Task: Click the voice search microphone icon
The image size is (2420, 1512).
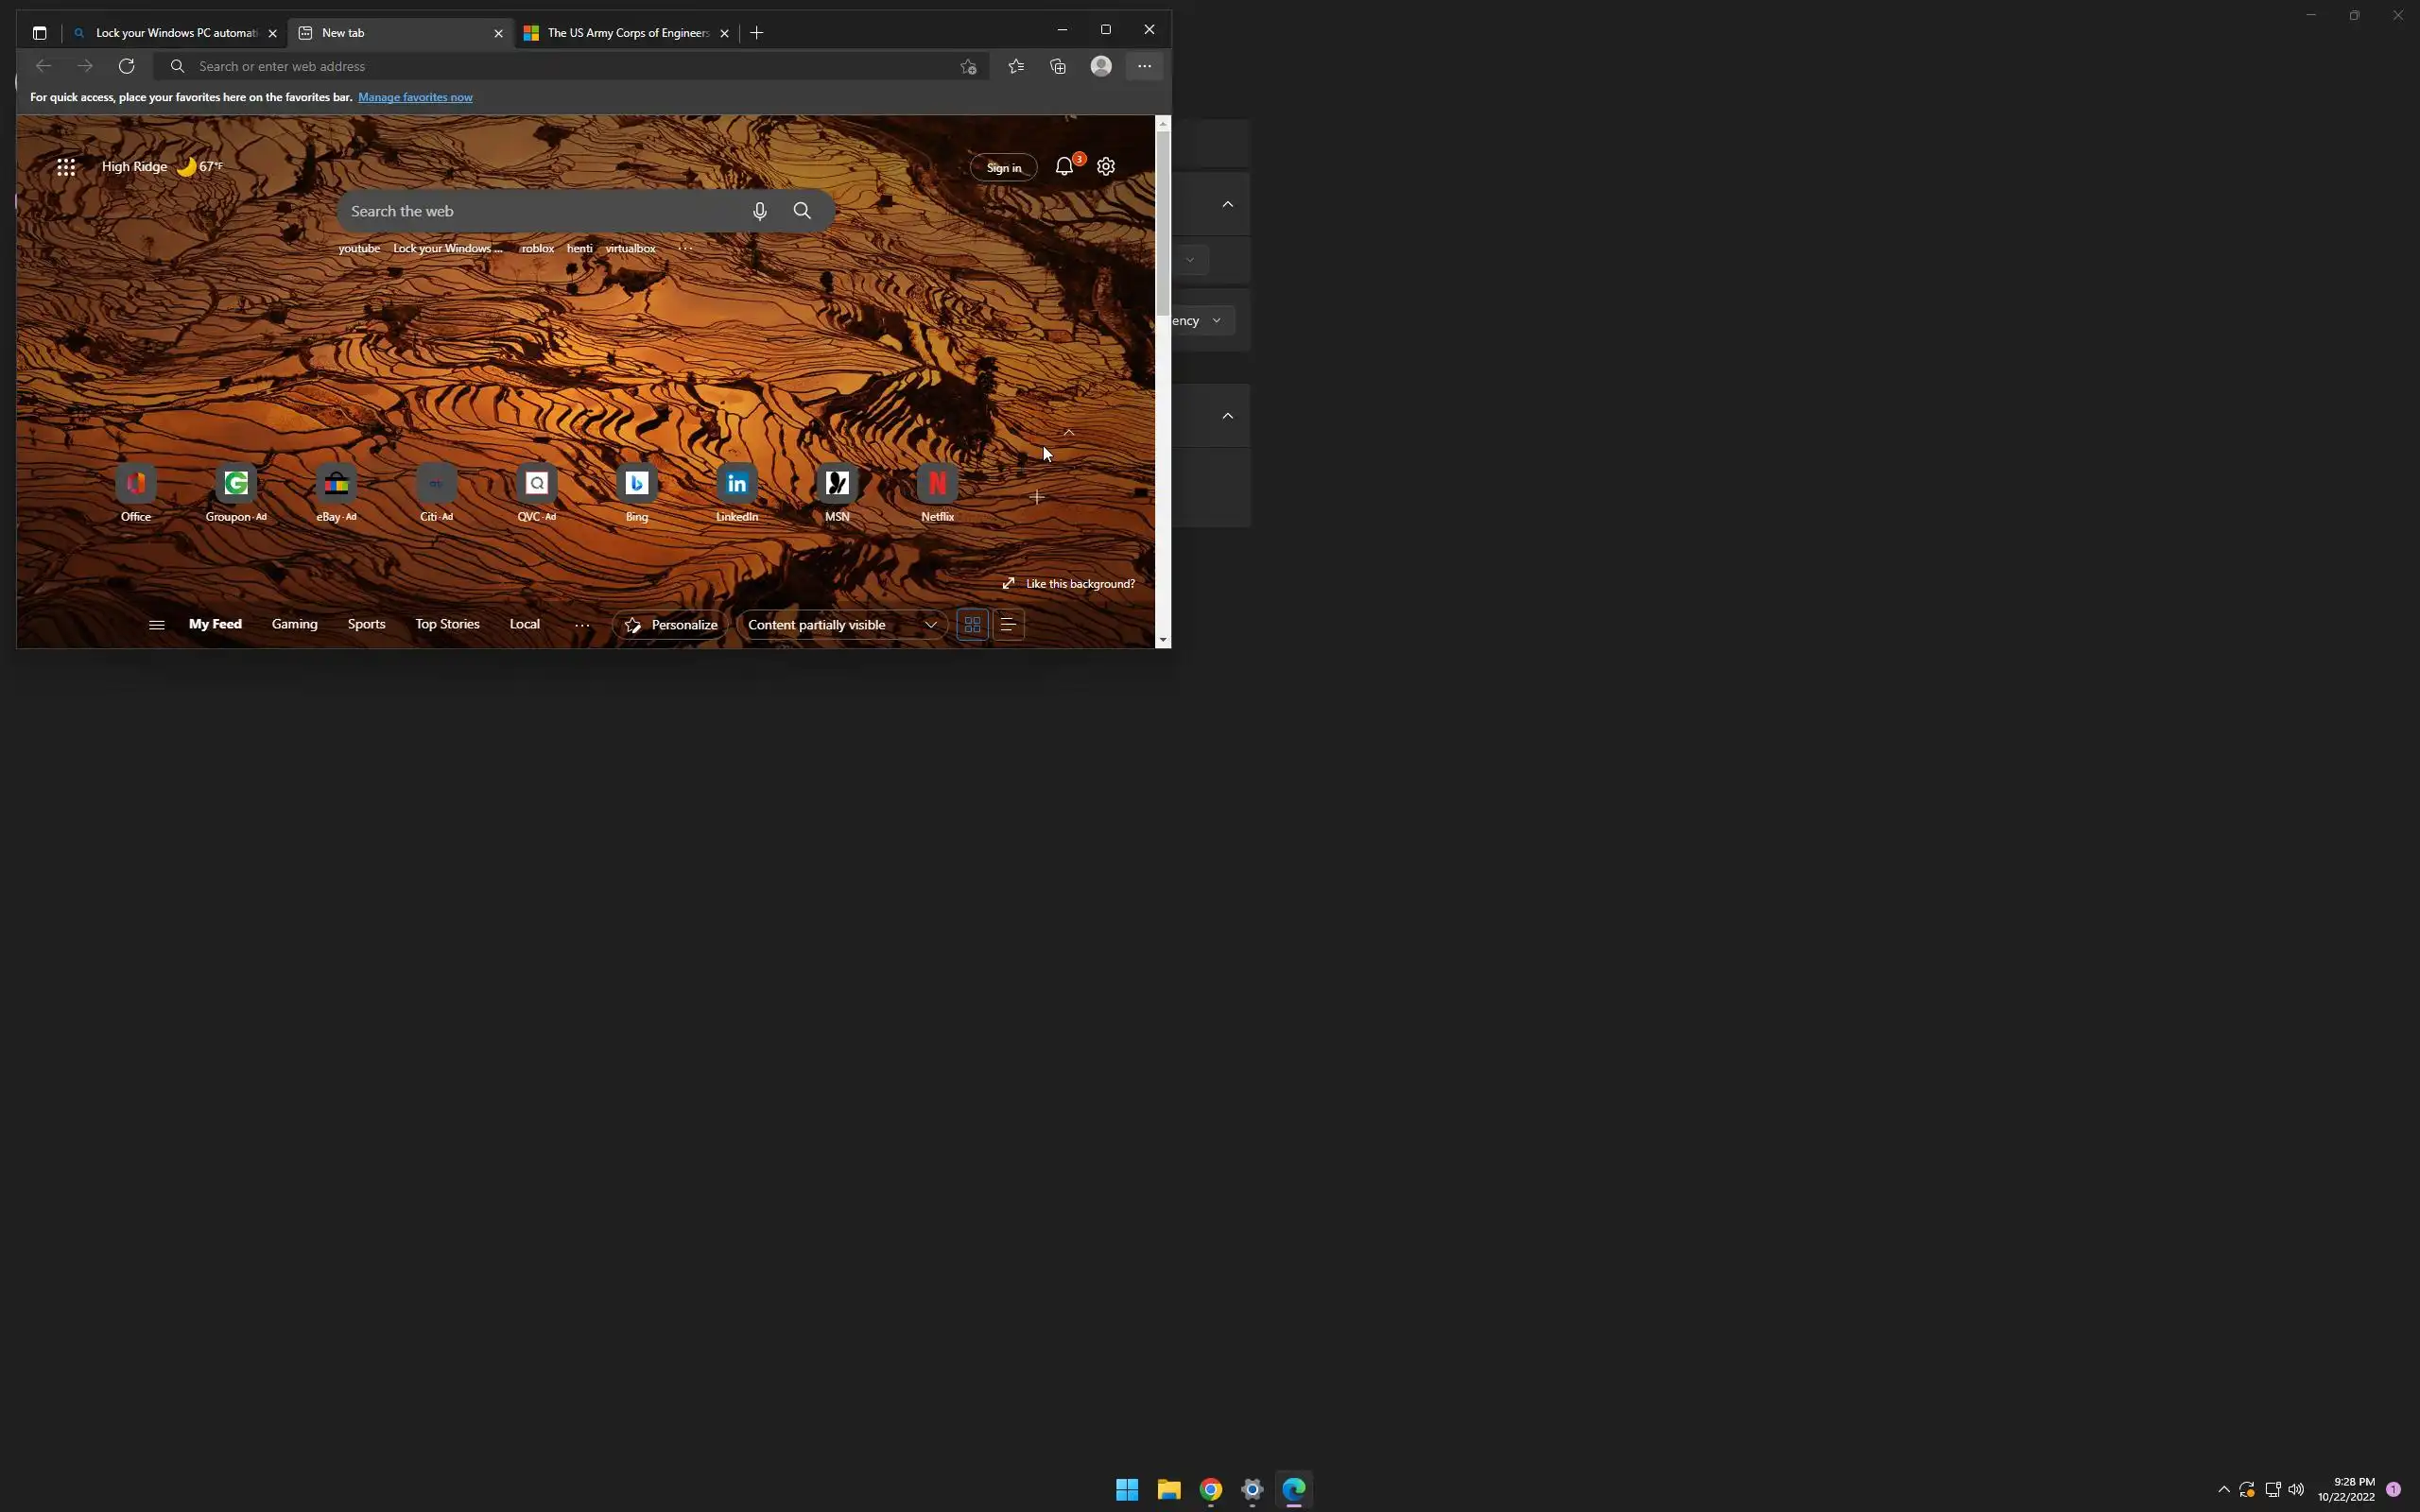Action: pyautogui.click(x=760, y=211)
